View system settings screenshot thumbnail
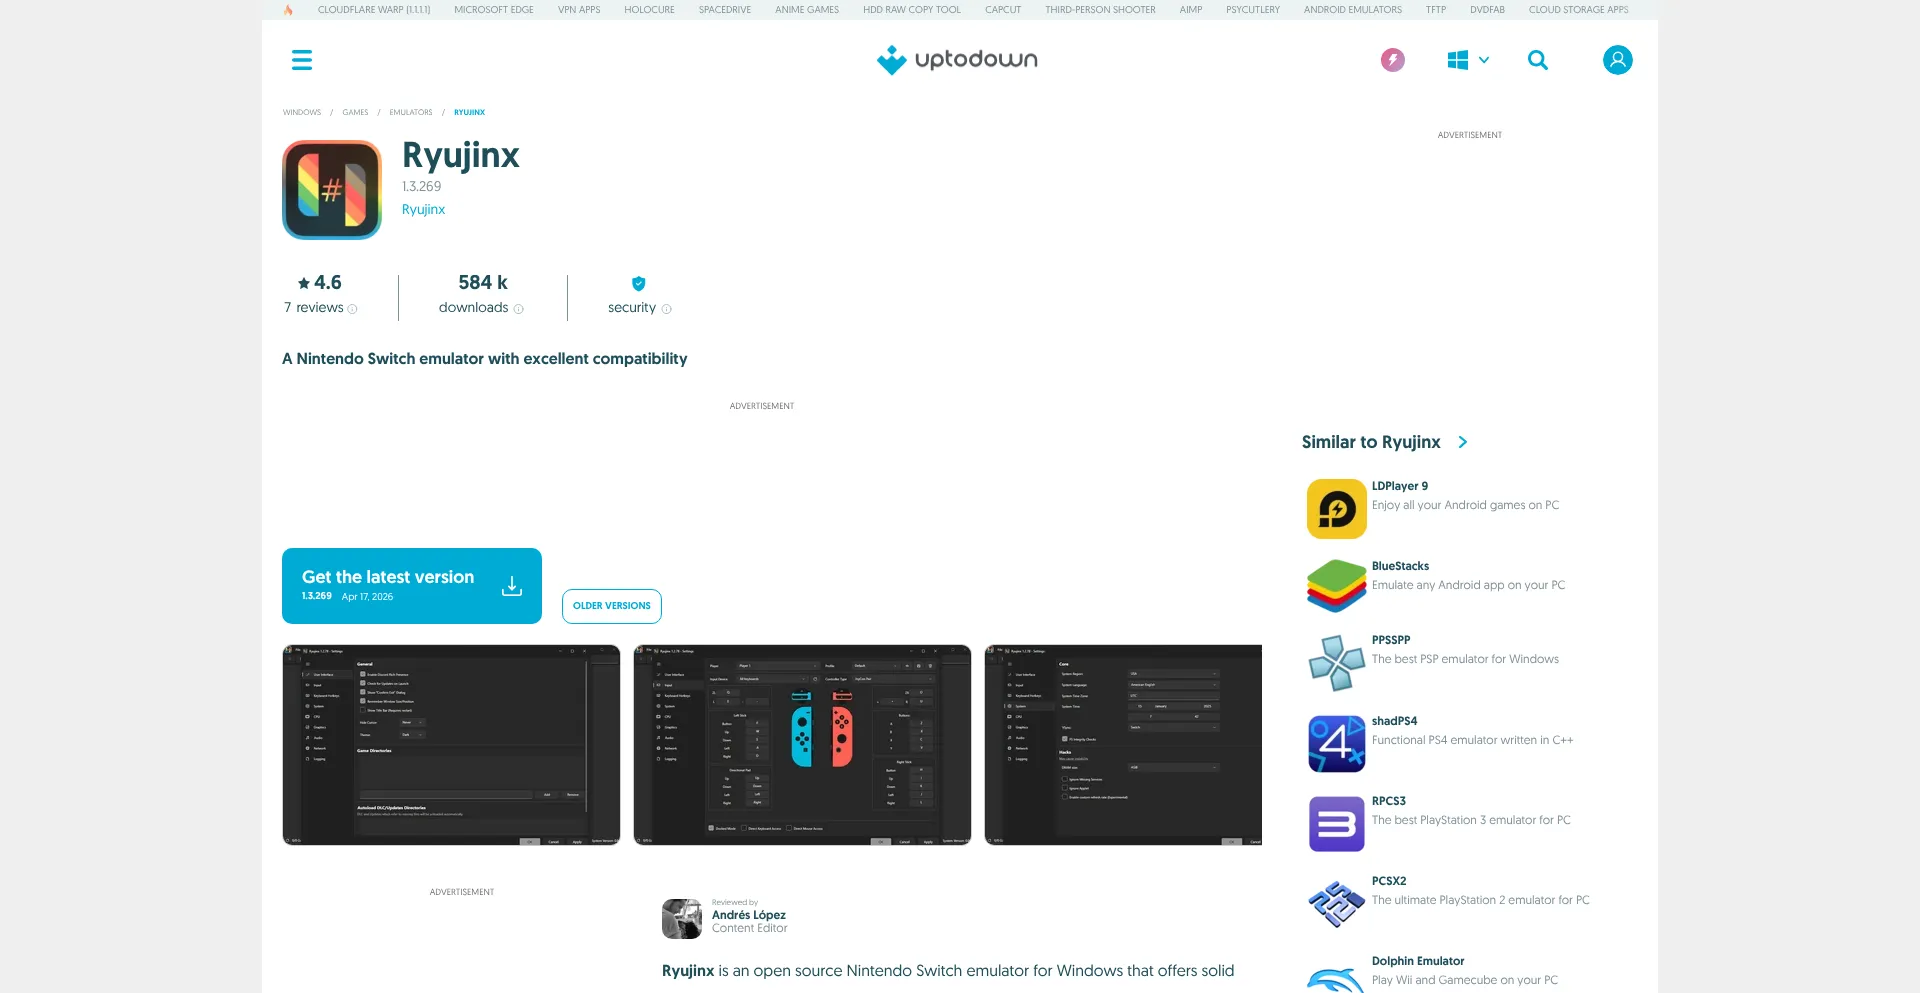This screenshot has height=993, width=1920. 1123,745
